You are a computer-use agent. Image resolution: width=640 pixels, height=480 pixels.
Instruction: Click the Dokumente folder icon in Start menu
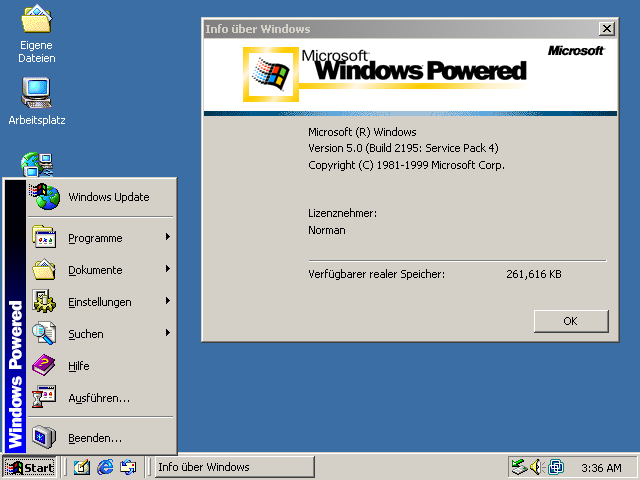coord(44,269)
